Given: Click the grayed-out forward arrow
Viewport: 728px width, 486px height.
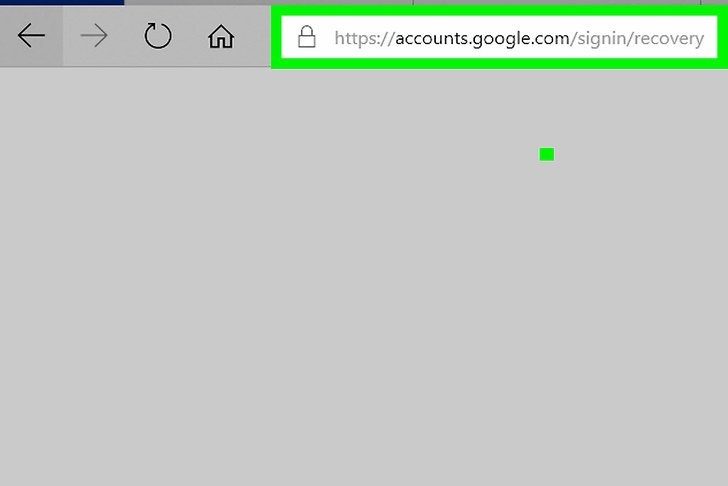Looking at the screenshot, I should point(94,36).
